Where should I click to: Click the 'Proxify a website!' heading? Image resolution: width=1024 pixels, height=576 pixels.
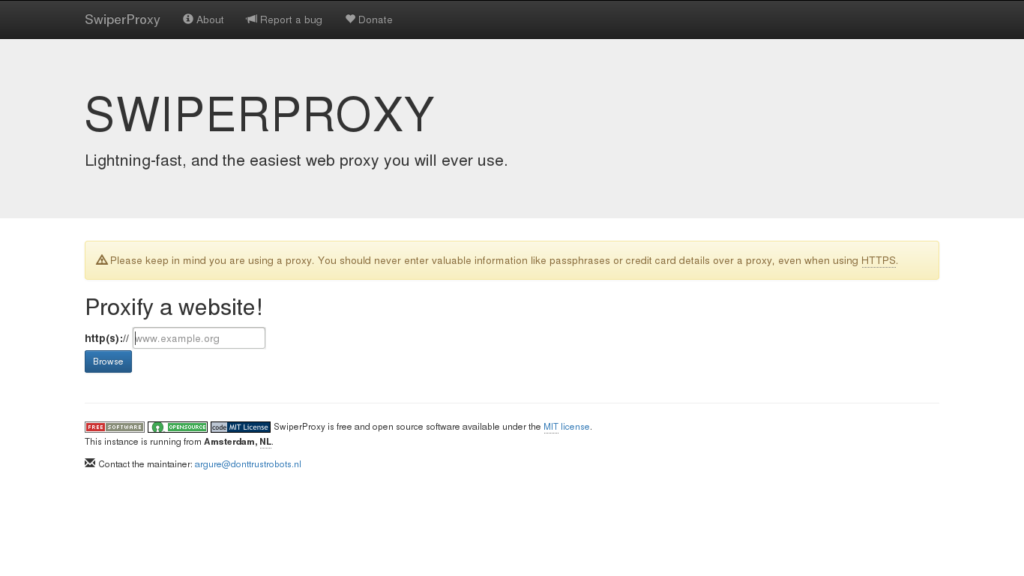(x=174, y=307)
